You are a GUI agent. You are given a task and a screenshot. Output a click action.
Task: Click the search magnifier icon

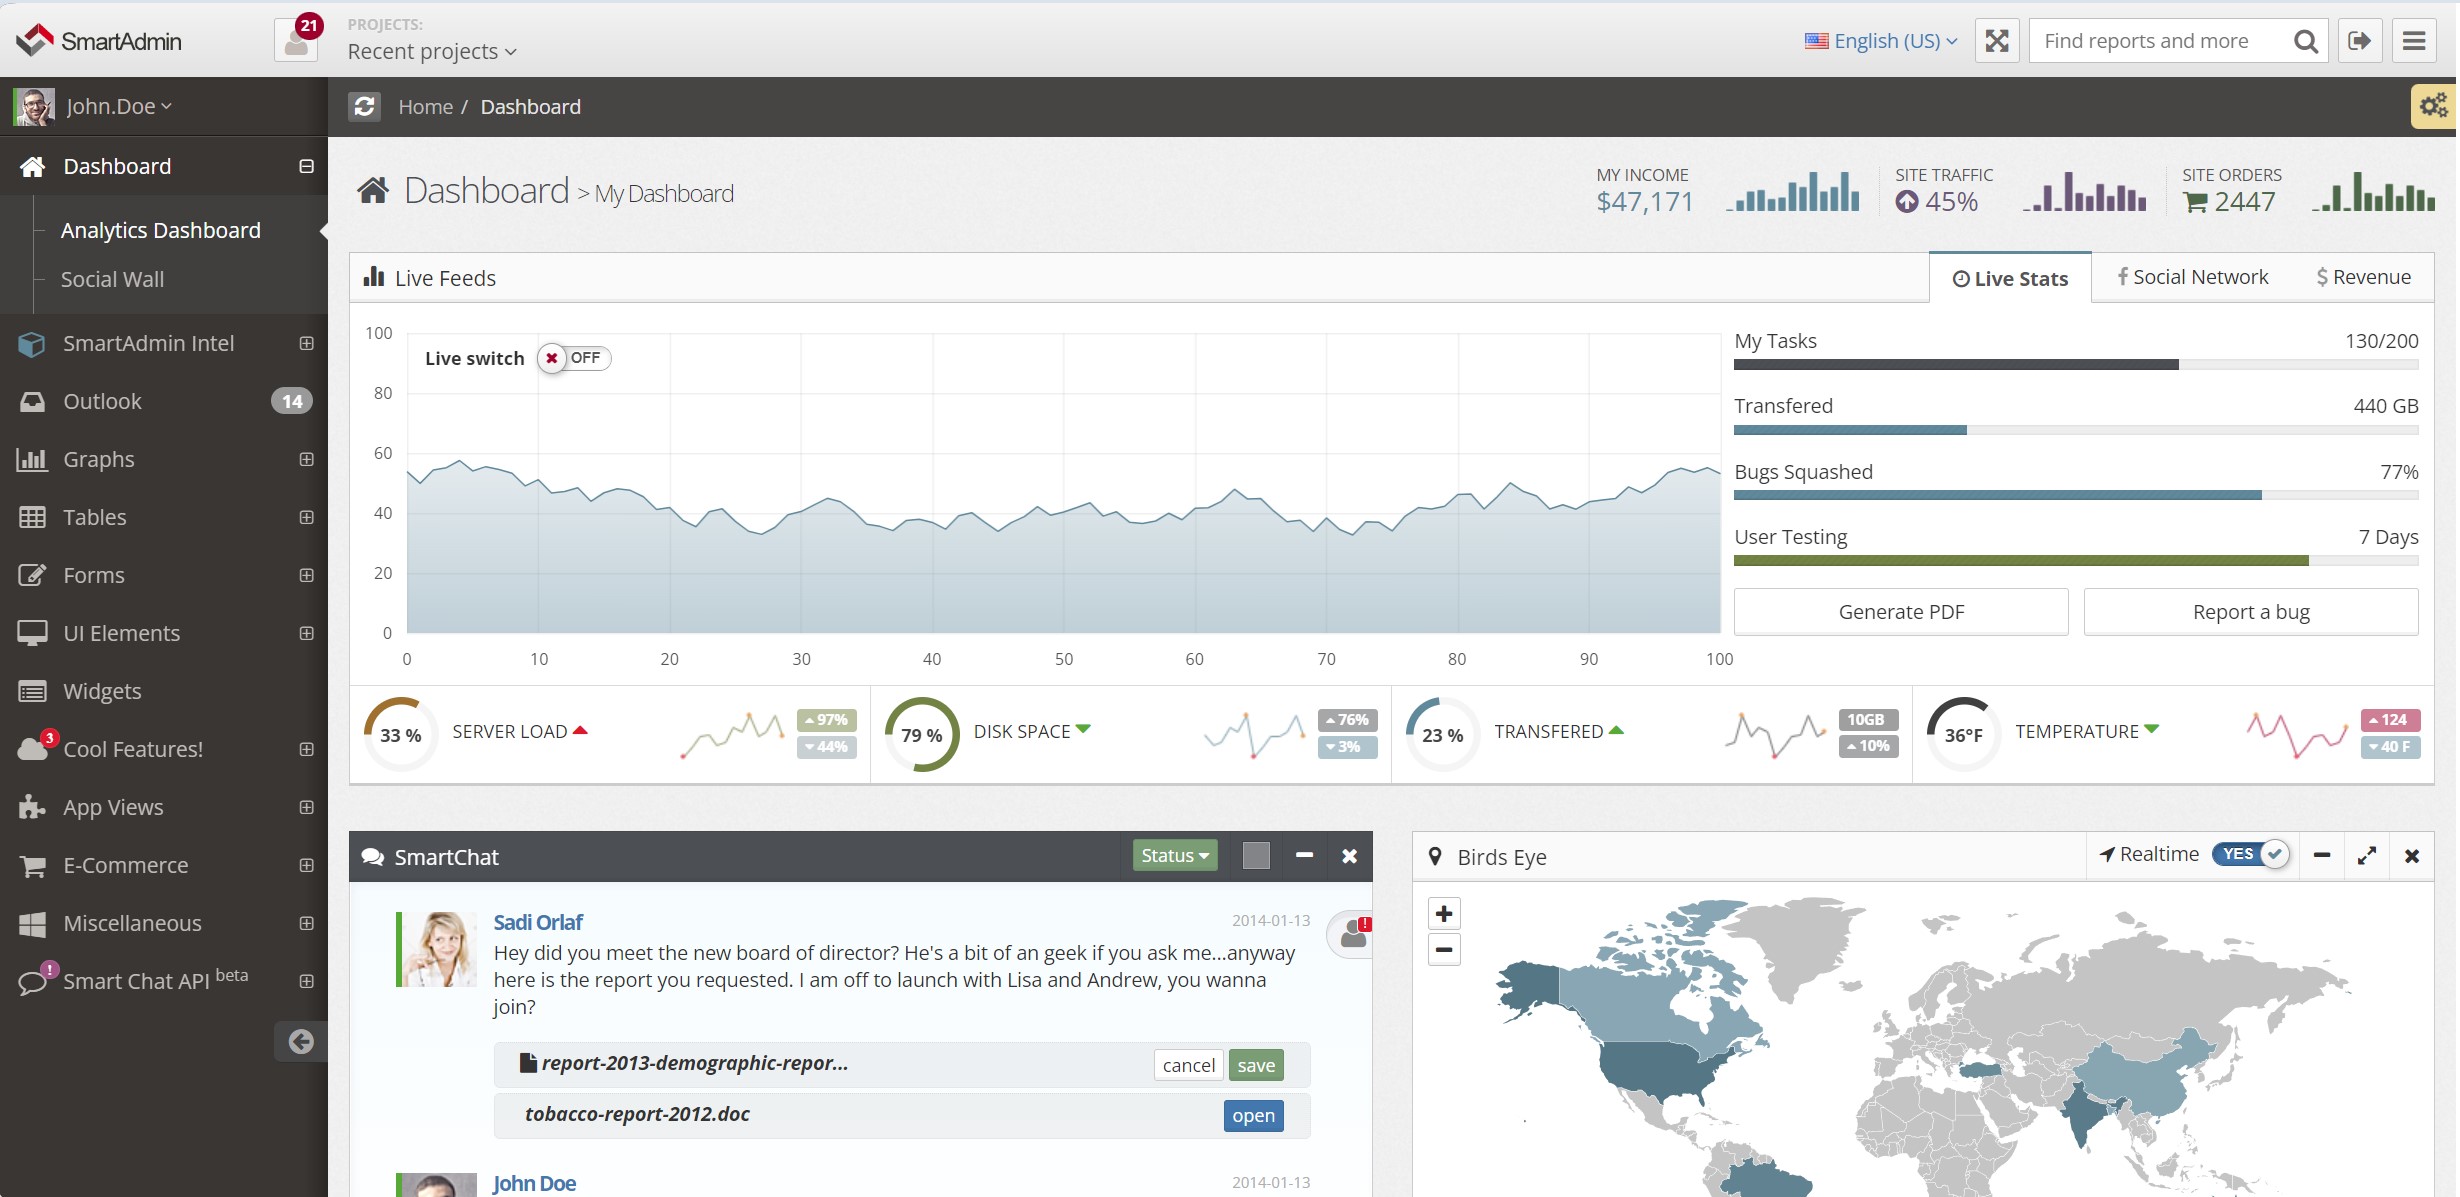pos(2305,41)
